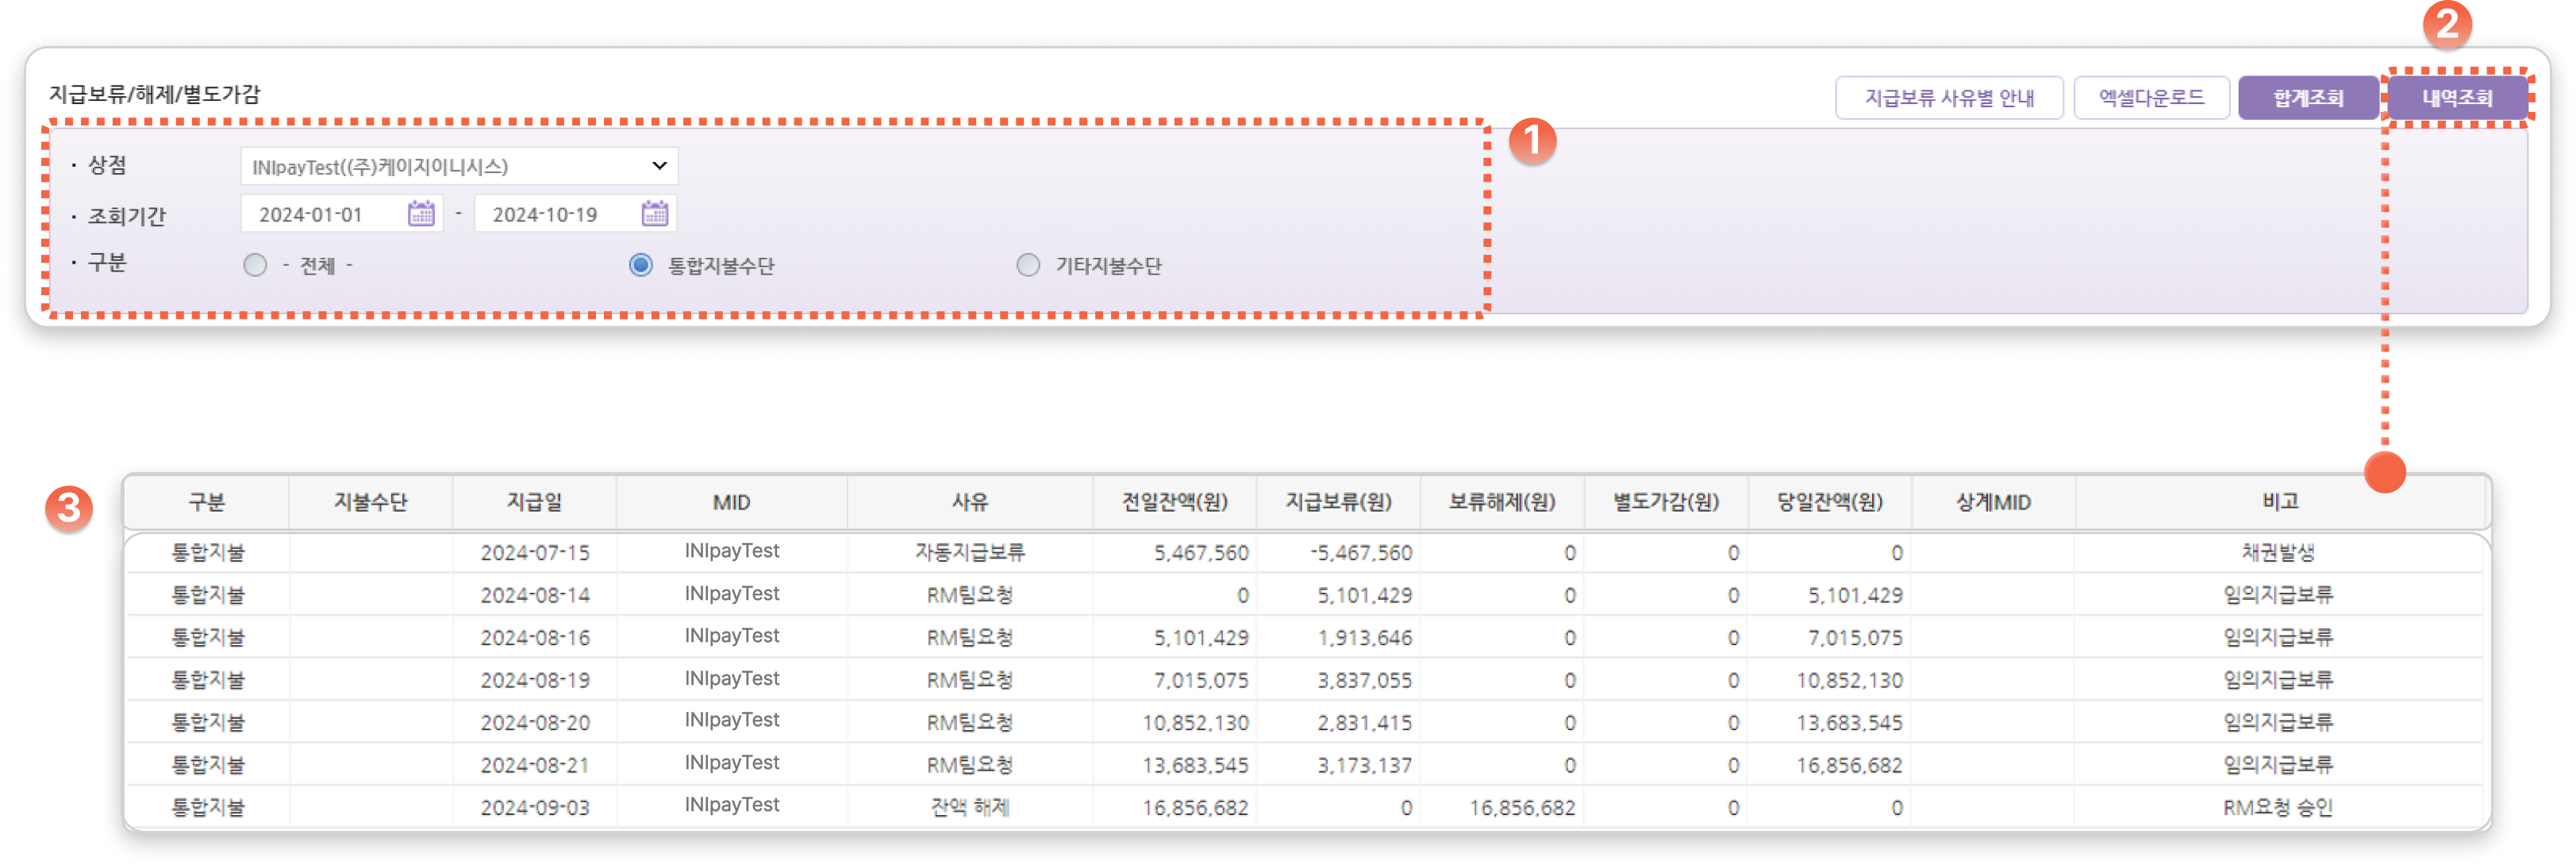Select the 2024-07-15 date cell
The height and width of the screenshot is (865, 2576).
[535, 553]
